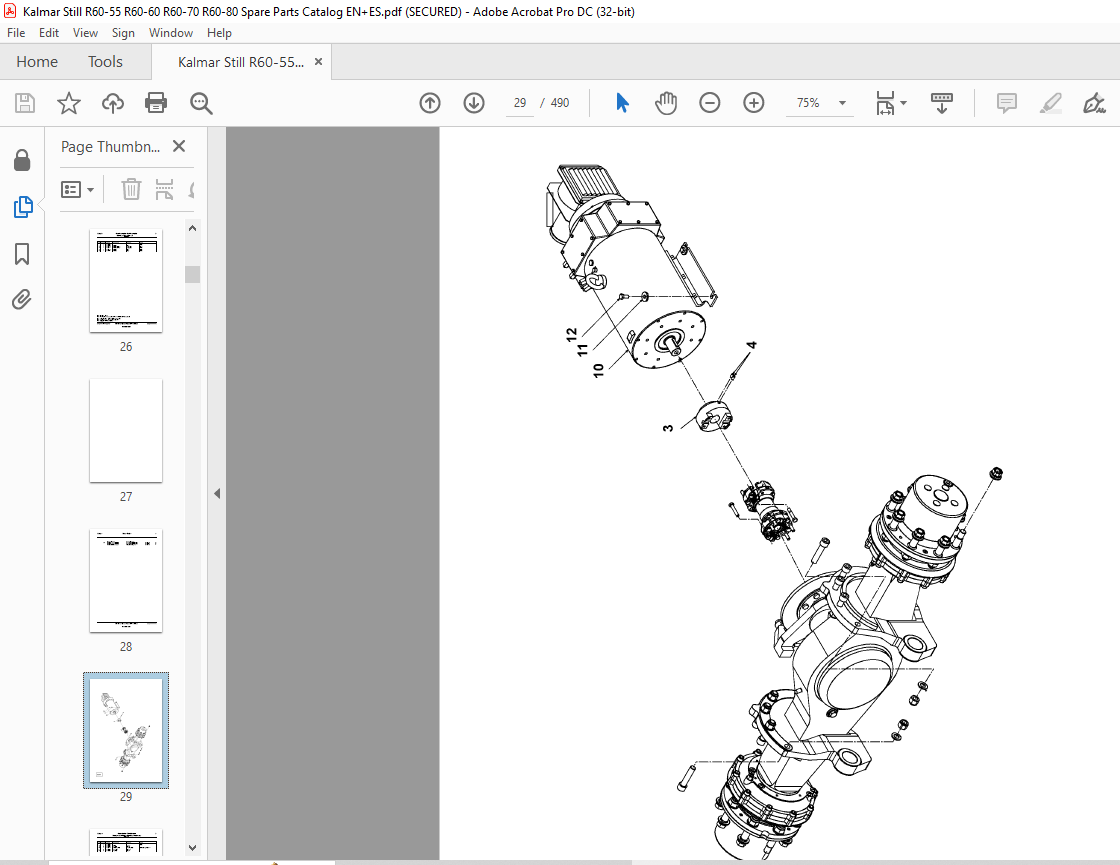Open the thumbnails options menu dropdown

pyautogui.click(x=78, y=189)
